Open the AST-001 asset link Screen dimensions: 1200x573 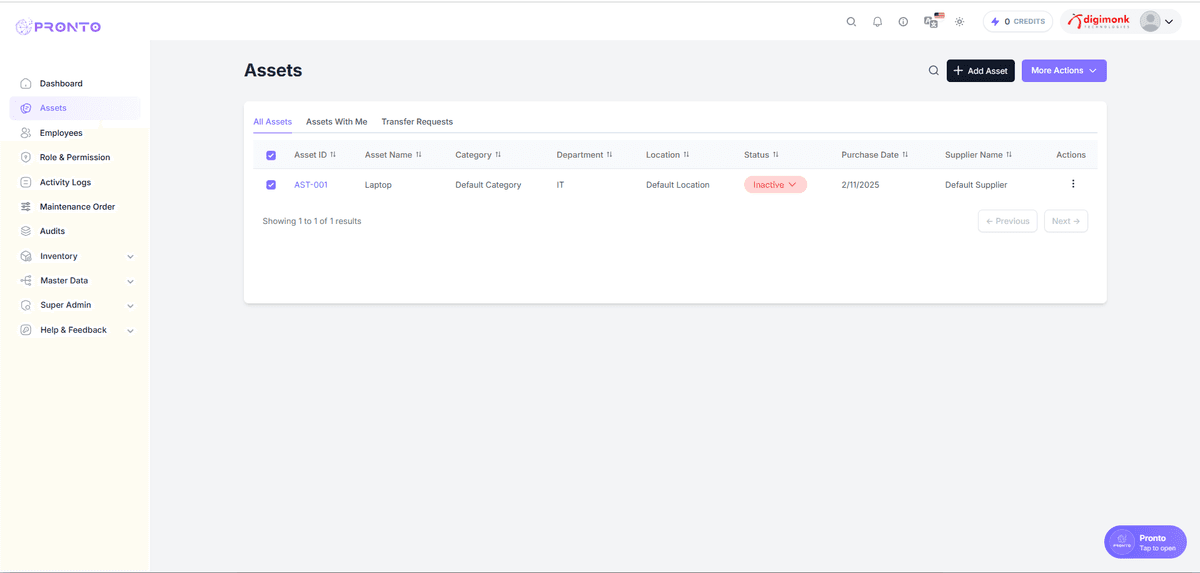pyautogui.click(x=311, y=185)
